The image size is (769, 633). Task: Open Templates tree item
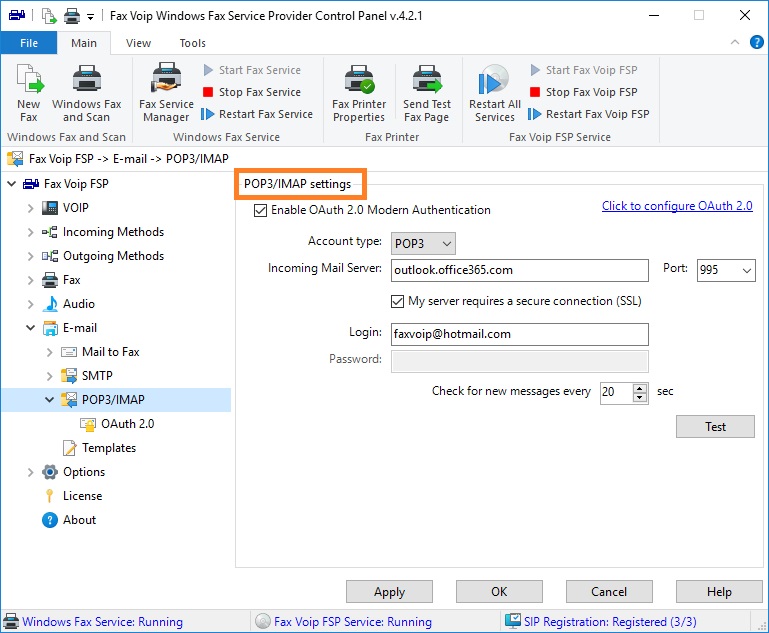pyautogui.click(x=109, y=448)
